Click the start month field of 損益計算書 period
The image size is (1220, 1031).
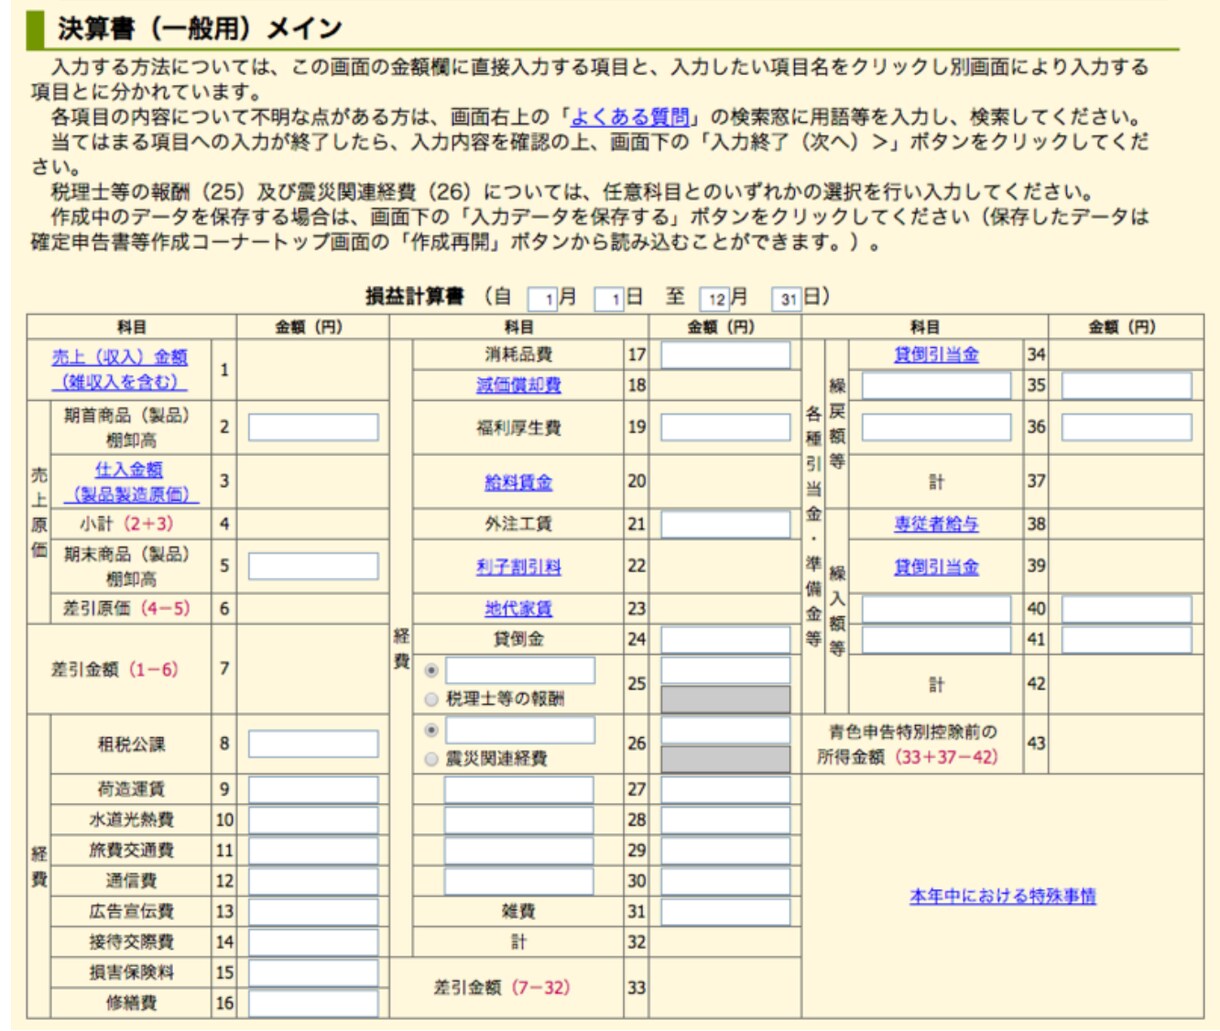tap(542, 298)
